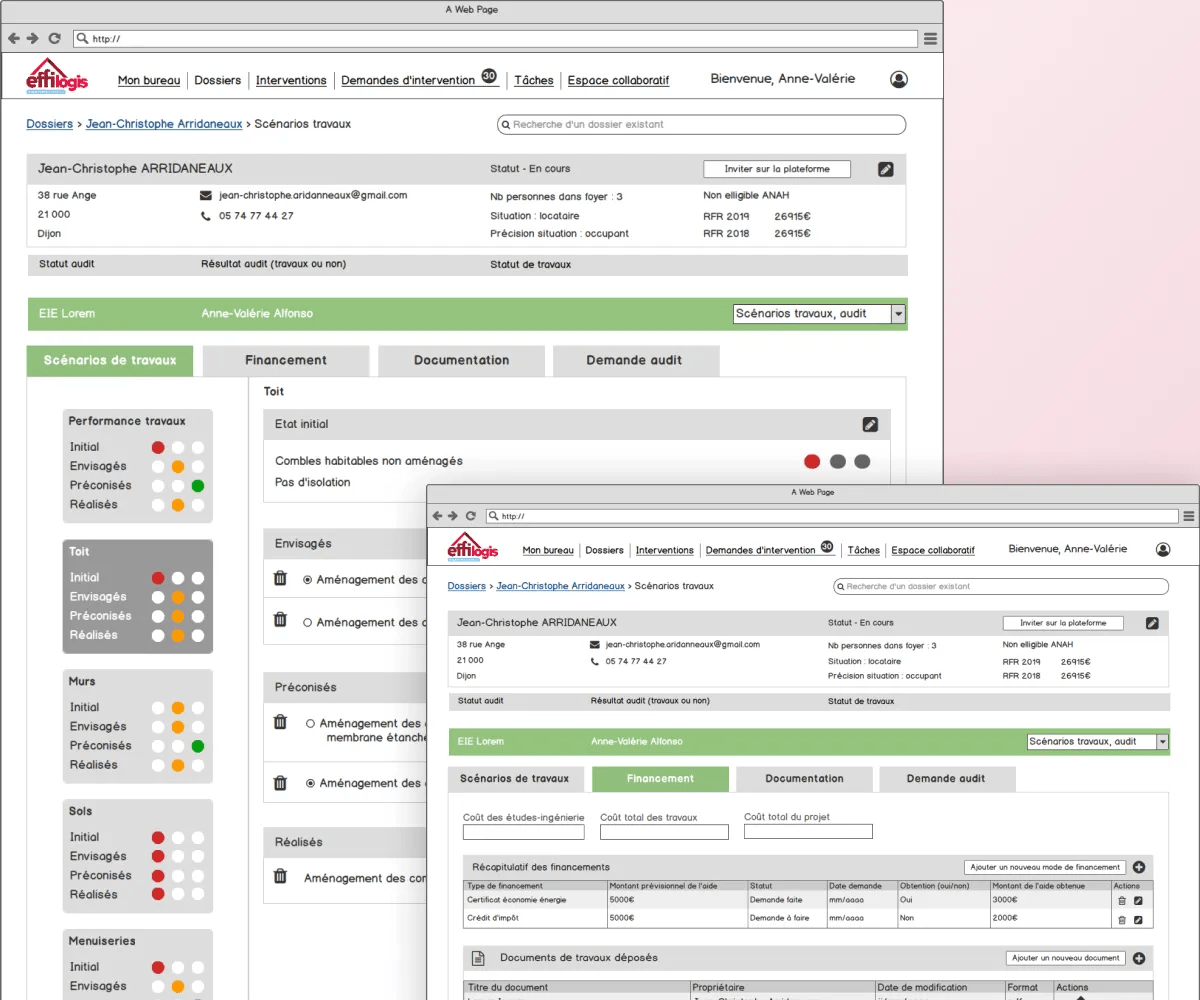Click the browser back arrow in the front Financement window

(437, 516)
